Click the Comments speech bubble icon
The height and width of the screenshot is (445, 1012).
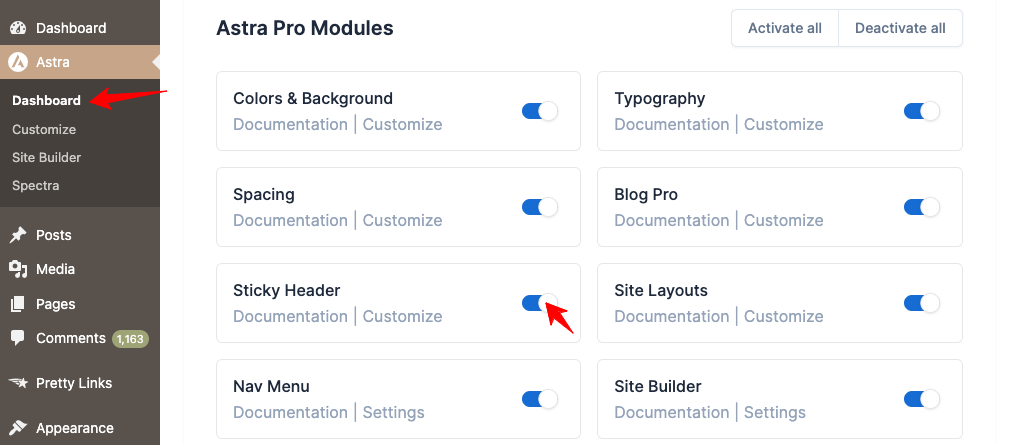tap(18, 338)
